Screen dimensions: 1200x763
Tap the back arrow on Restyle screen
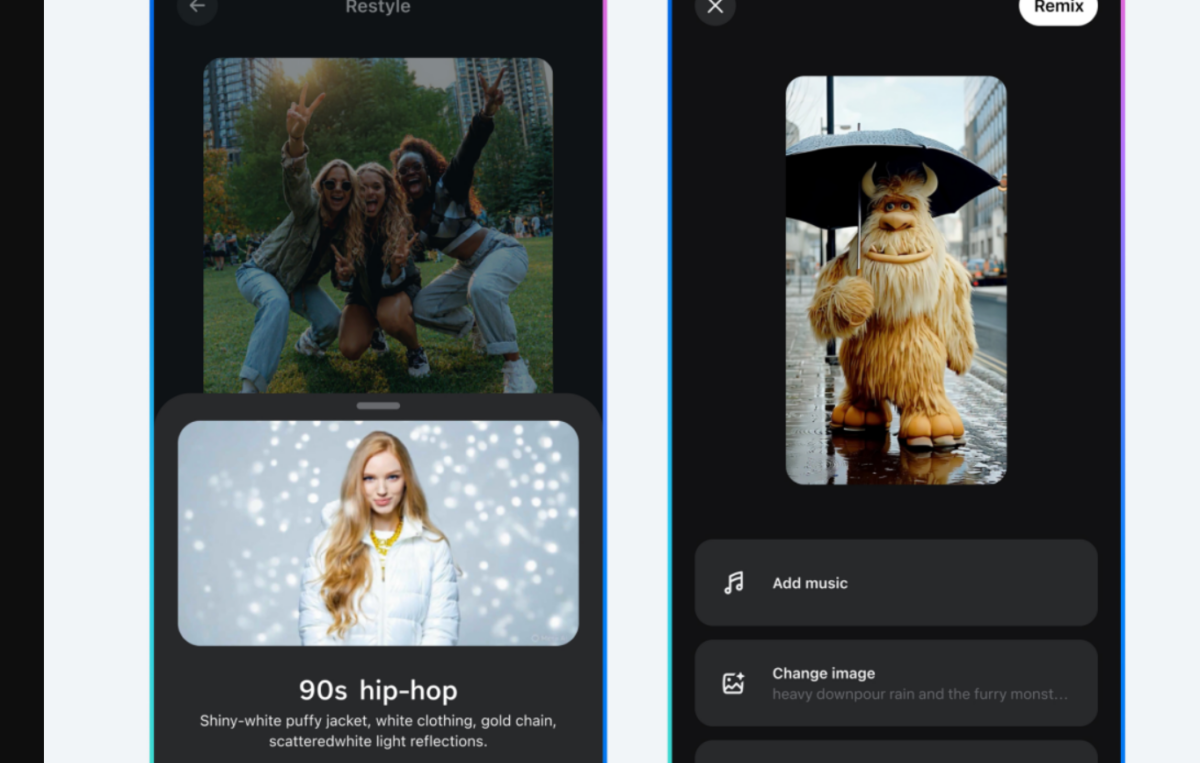point(197,7)
